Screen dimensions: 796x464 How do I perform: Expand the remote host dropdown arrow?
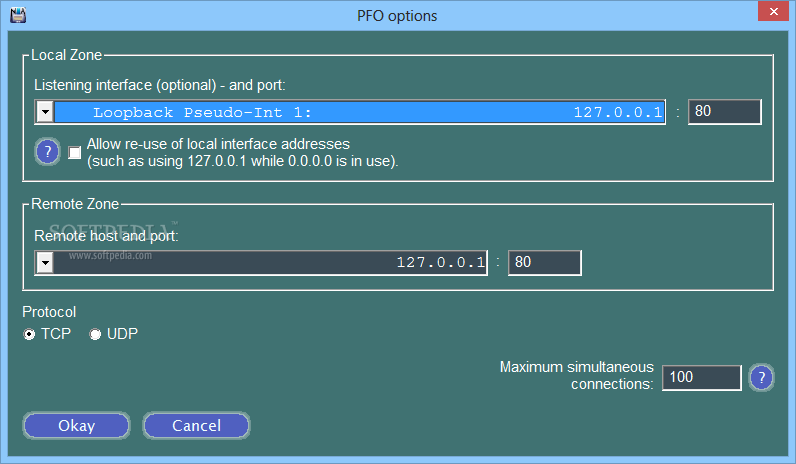pos(45,262)
